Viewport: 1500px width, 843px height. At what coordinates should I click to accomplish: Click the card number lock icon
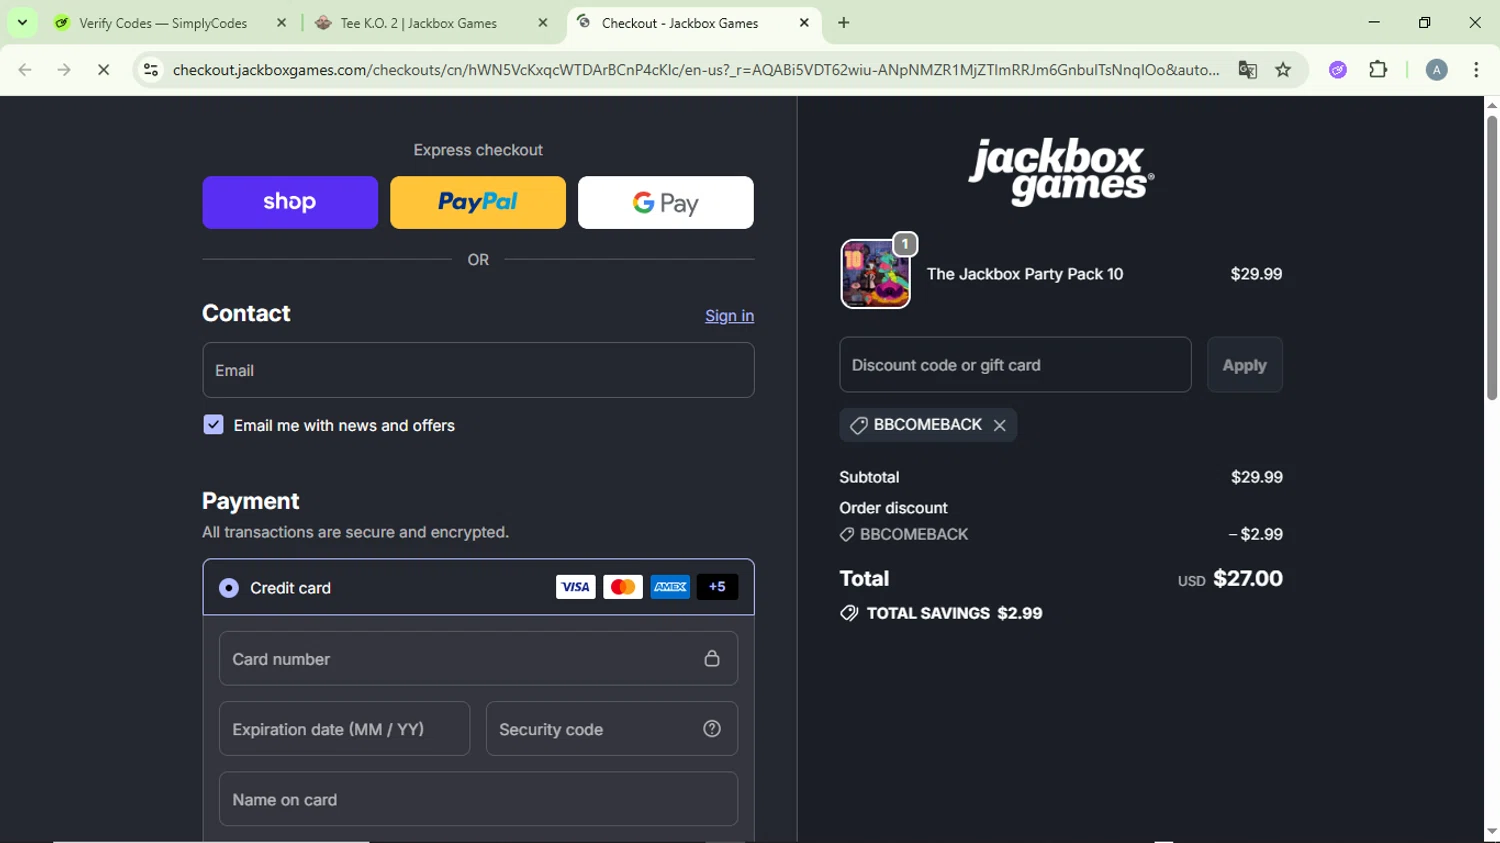[x=712, y=659]
